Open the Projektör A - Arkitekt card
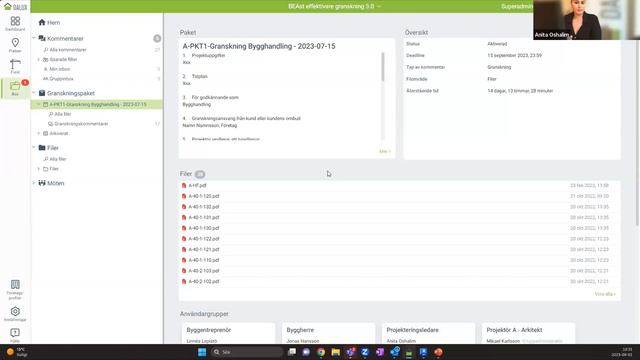 (529, 333)
